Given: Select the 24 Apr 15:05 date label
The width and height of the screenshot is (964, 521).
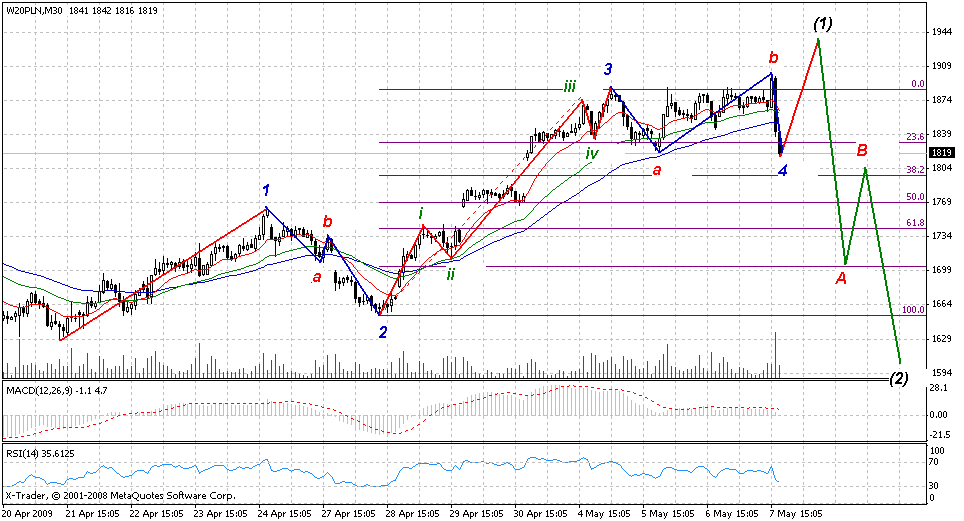Looking at the screenshot, I should point(284,512).
